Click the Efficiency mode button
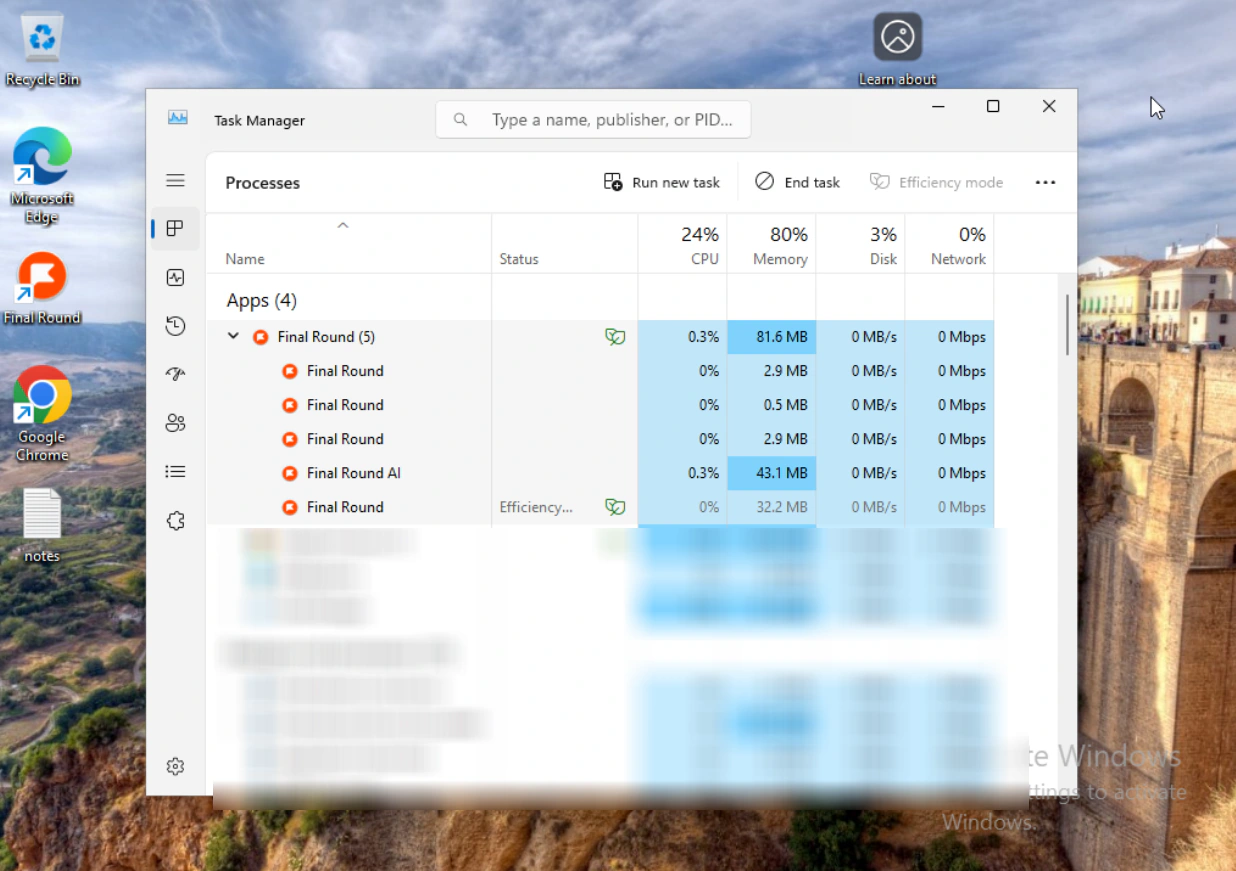1236x871 pixels. click(x=936, y=182)
